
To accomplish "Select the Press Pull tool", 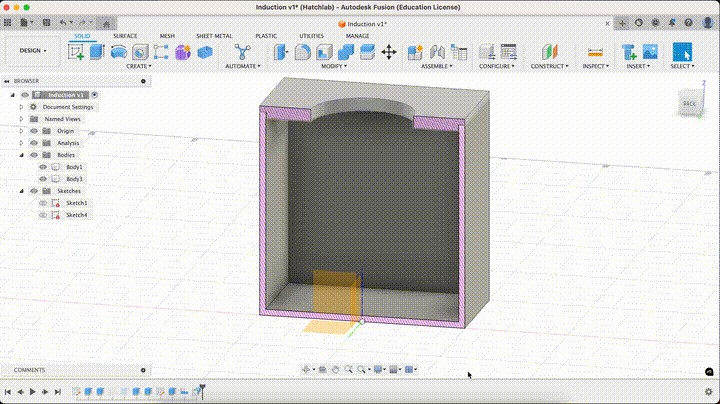I will tap(280, 52).
